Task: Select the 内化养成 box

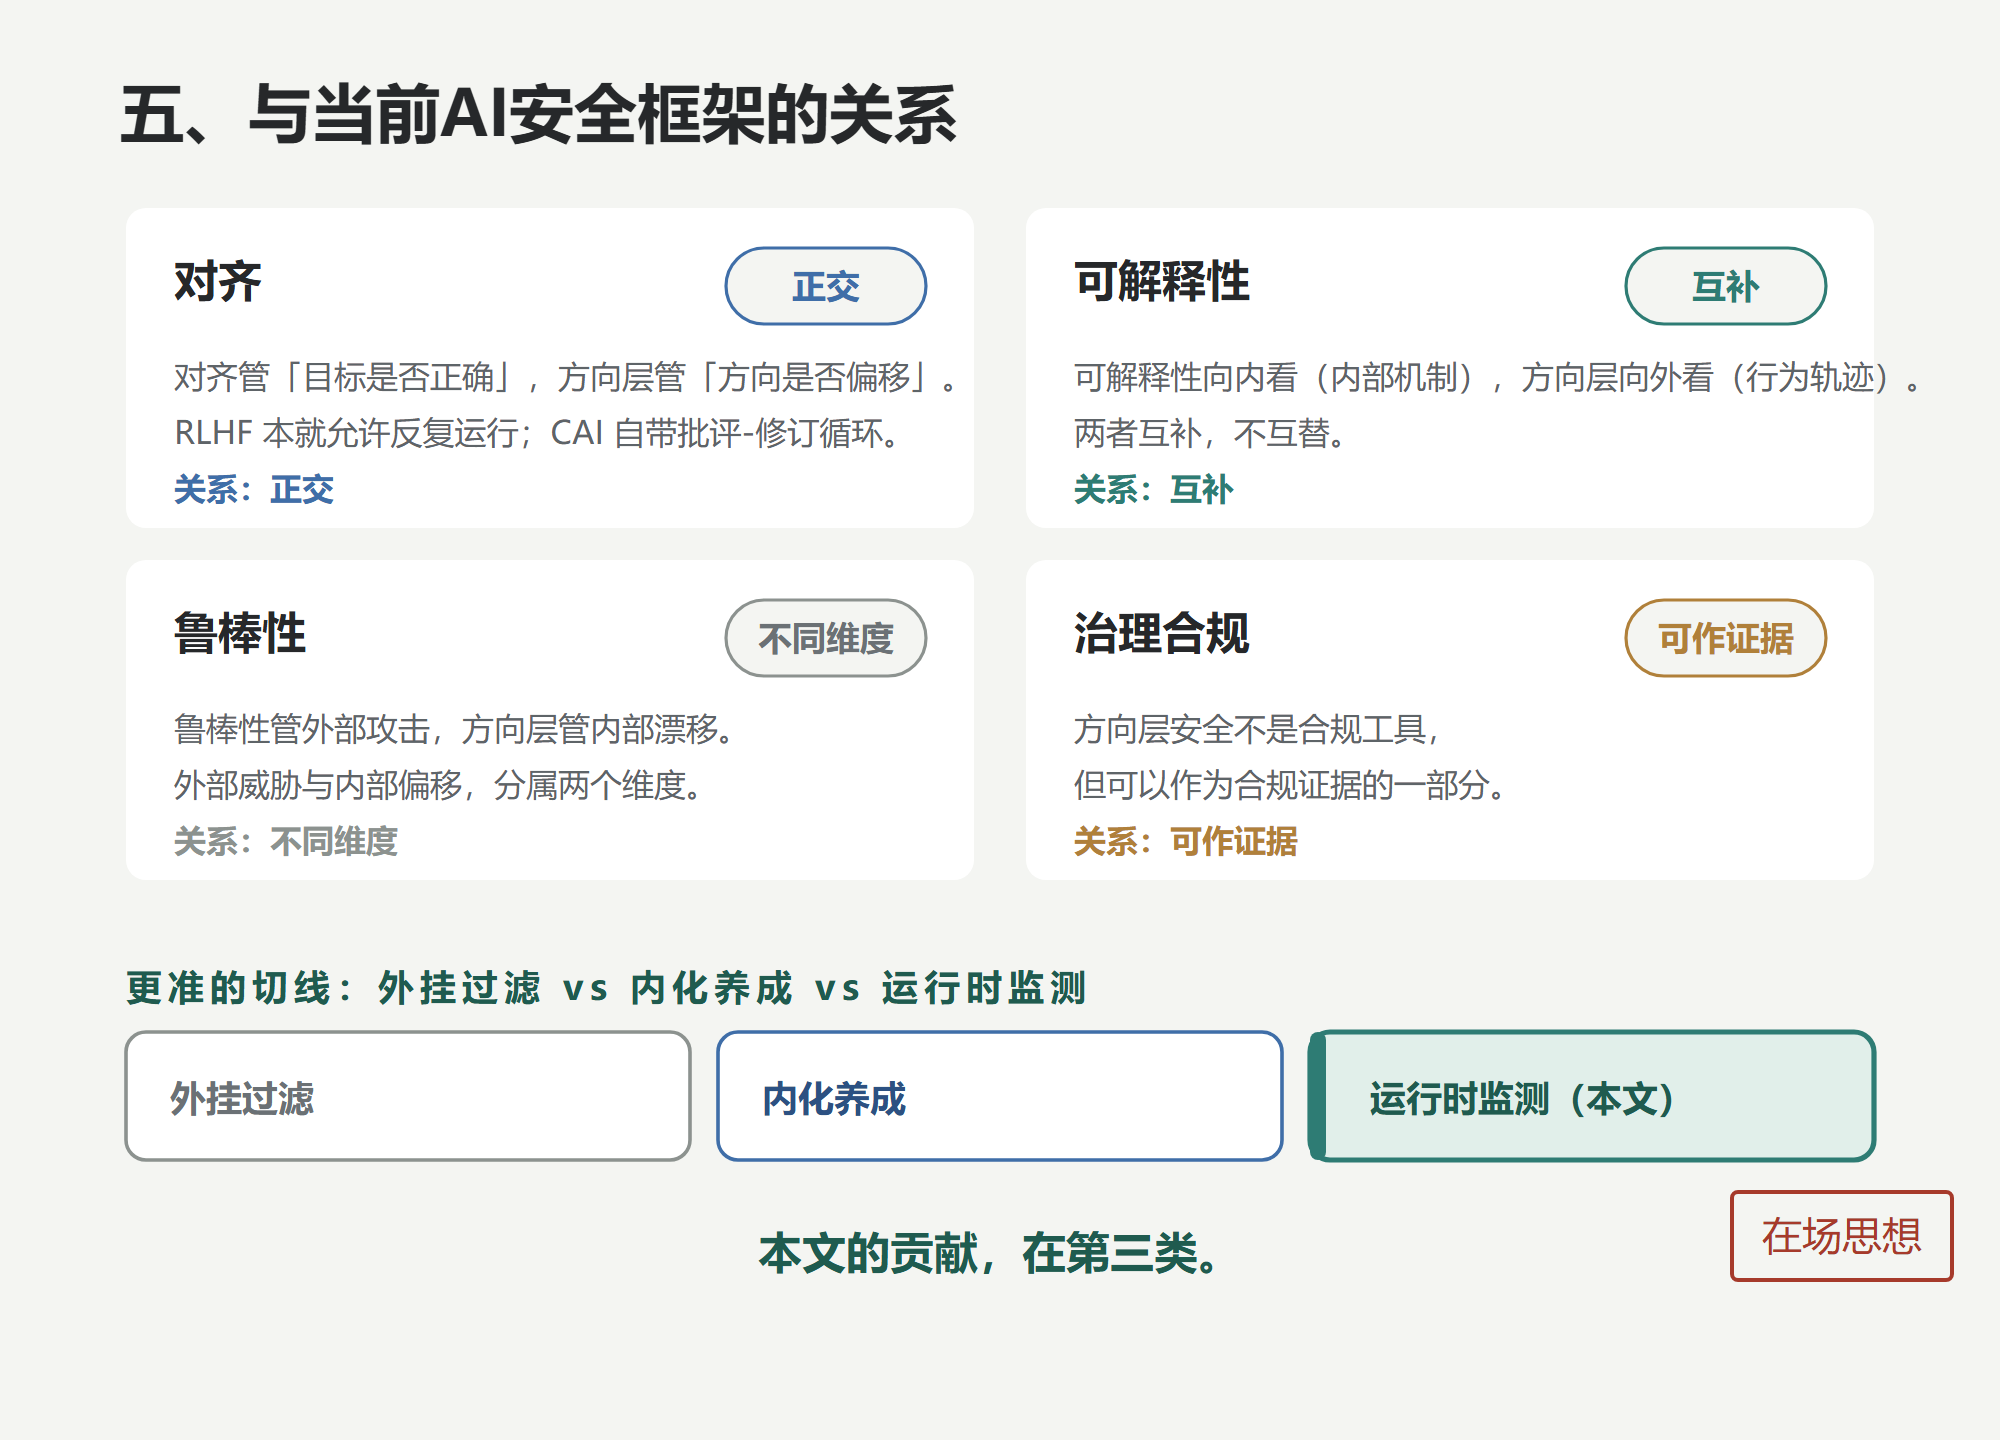Action: tap(1000, 1096)
